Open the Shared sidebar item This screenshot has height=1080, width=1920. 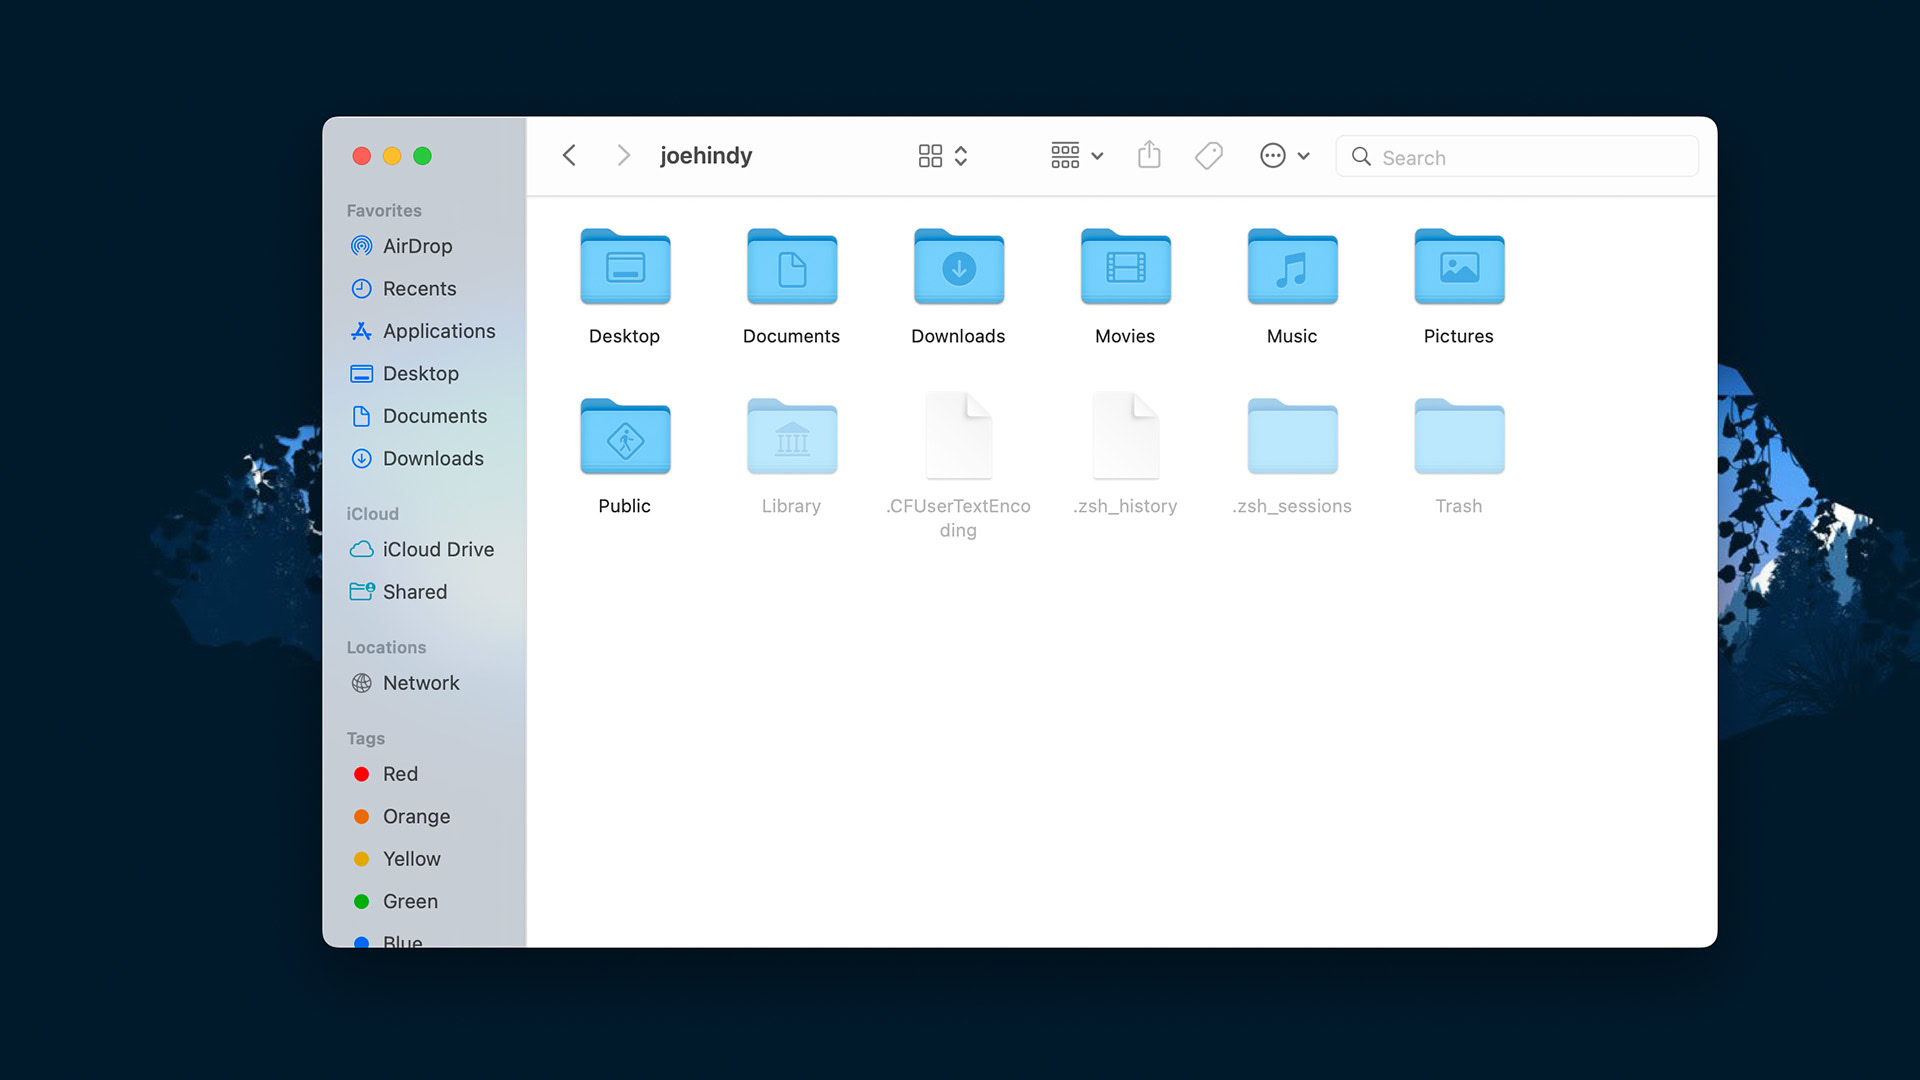[x=414, y=592]
